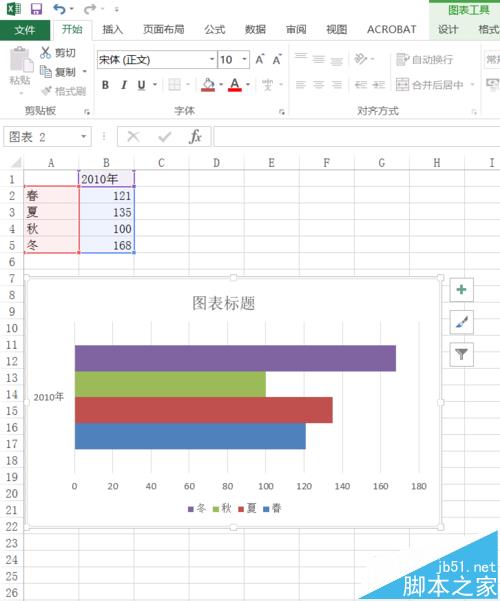Open font group dialog launcher

pyautogui.click(x=282, y=112)
